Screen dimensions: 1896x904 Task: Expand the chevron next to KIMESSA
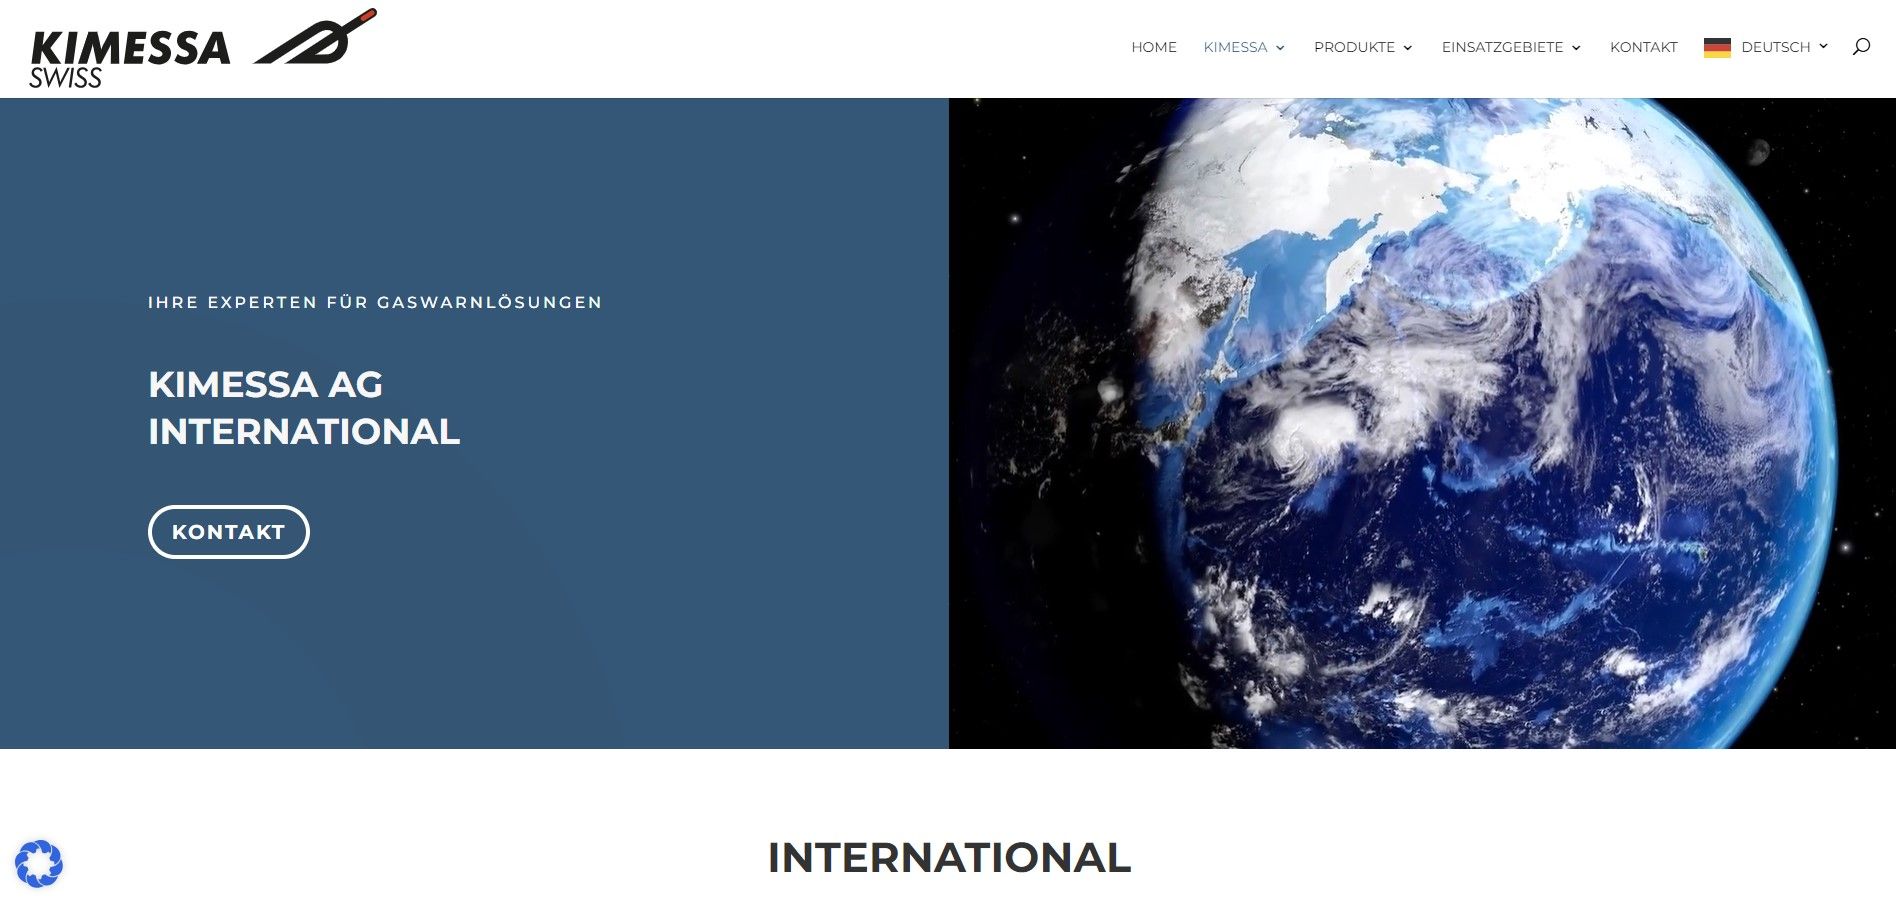(1280, 48)
